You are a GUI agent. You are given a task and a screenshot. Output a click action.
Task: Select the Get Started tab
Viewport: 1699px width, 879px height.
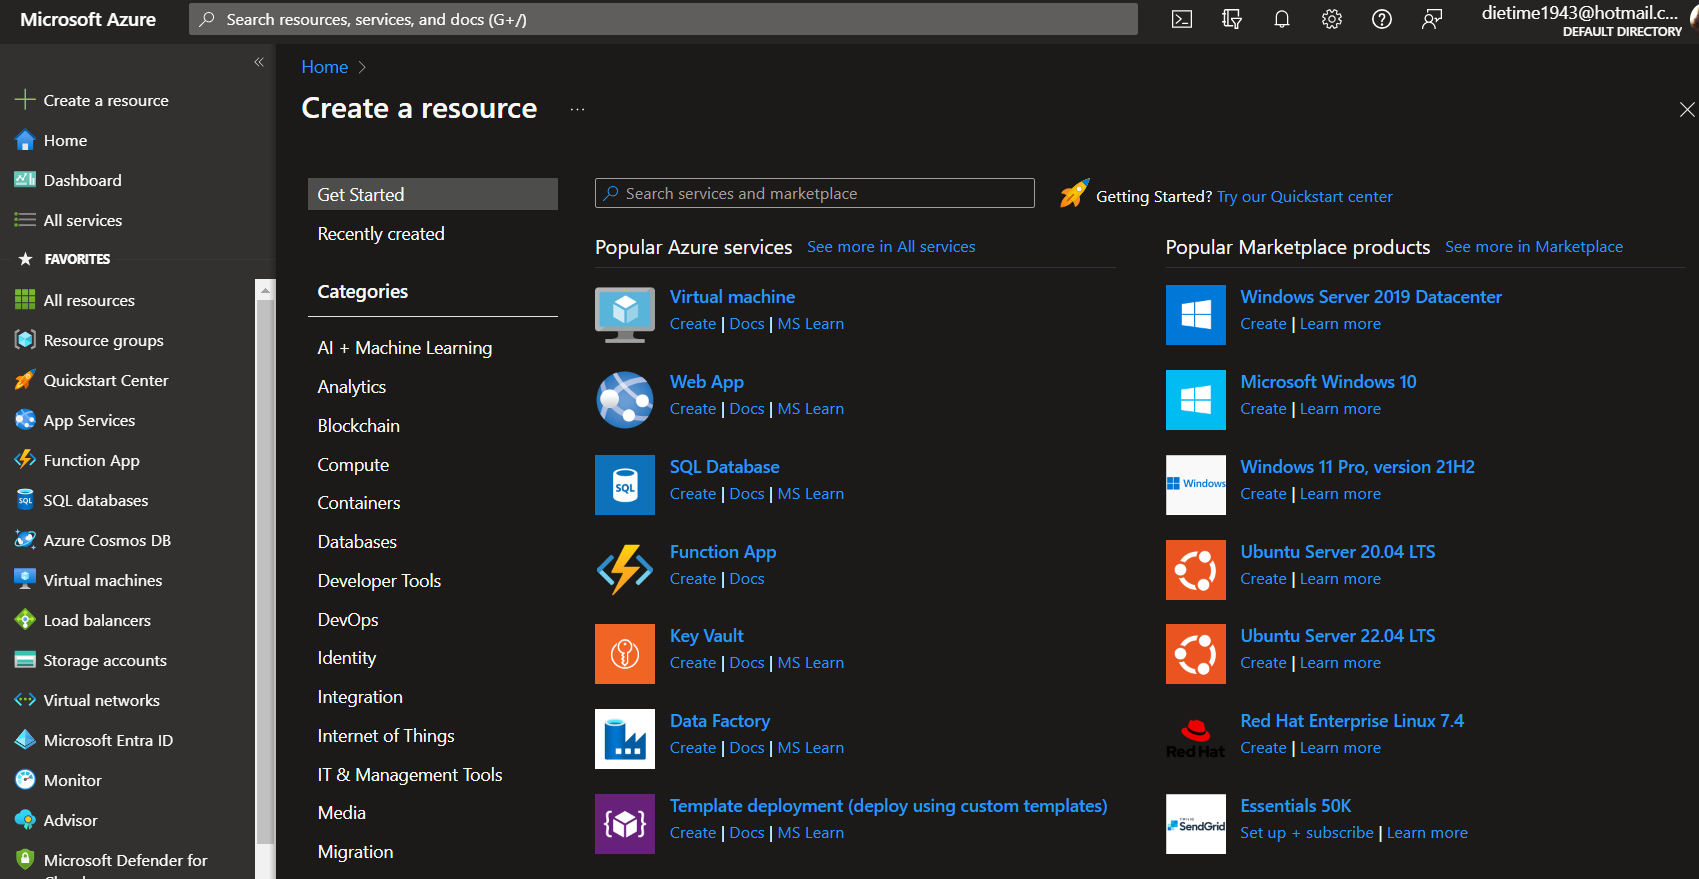[x=432, y=194]
